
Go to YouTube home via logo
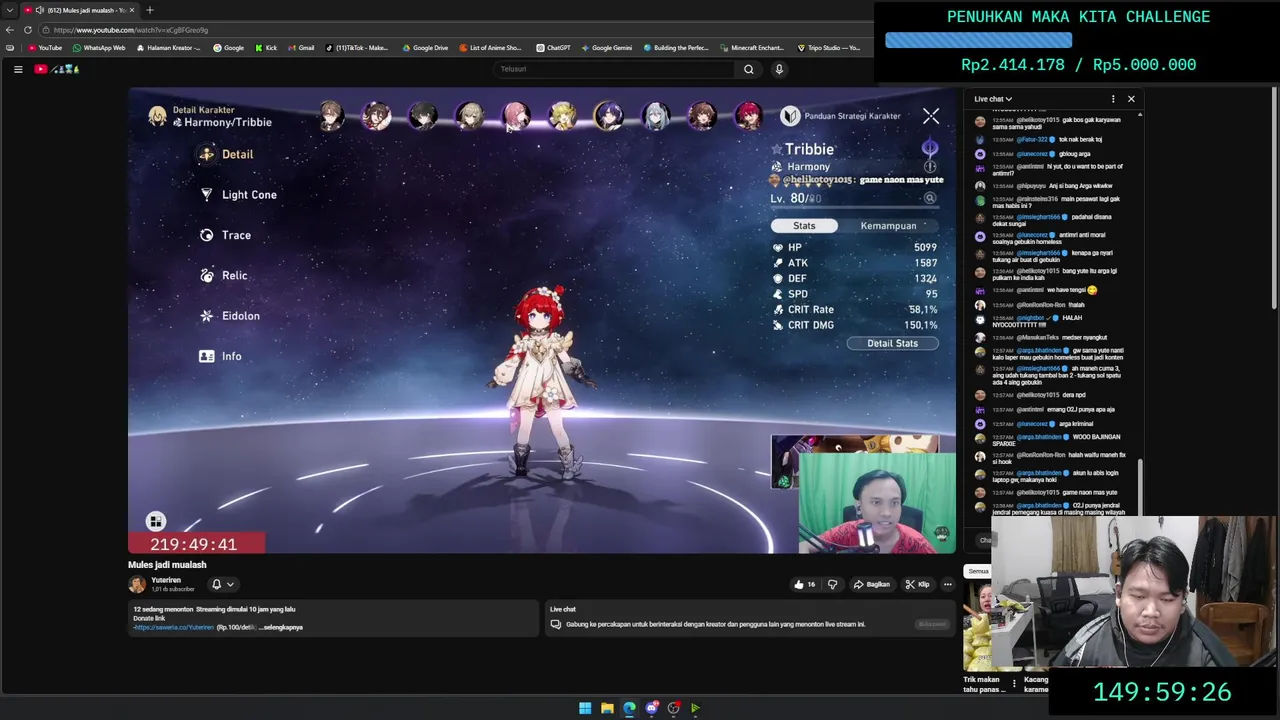coord(56,69)
